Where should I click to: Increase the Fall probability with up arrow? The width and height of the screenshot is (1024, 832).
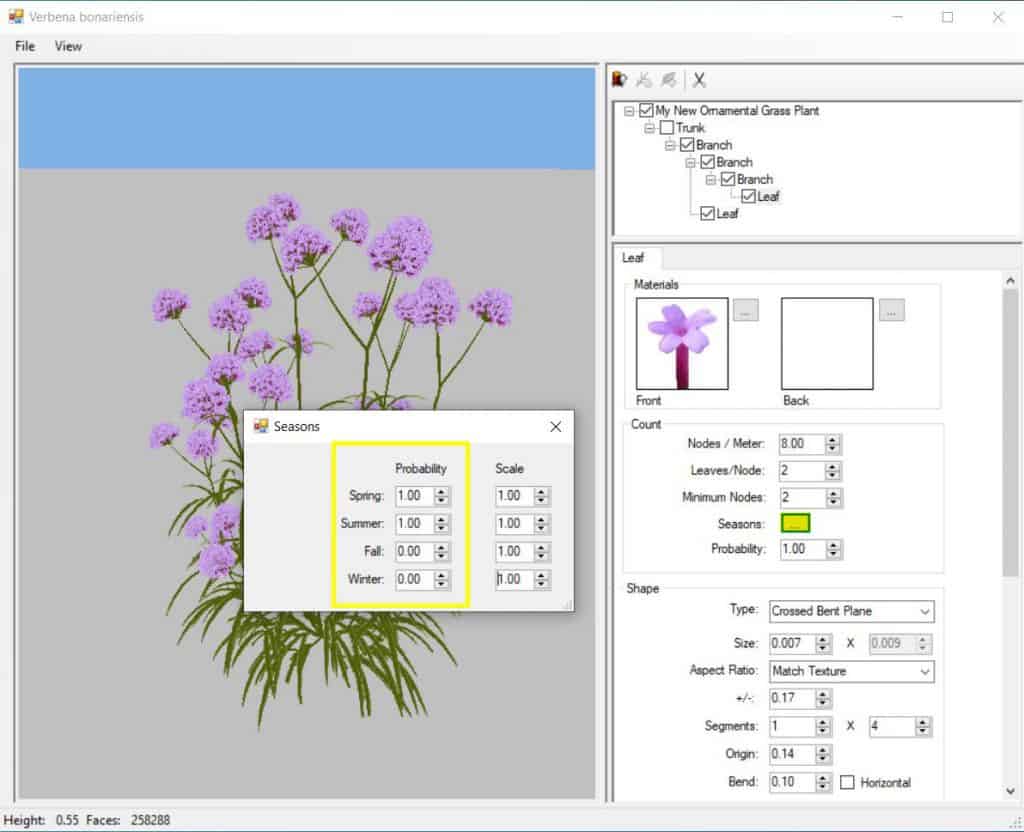click(442, 547)
